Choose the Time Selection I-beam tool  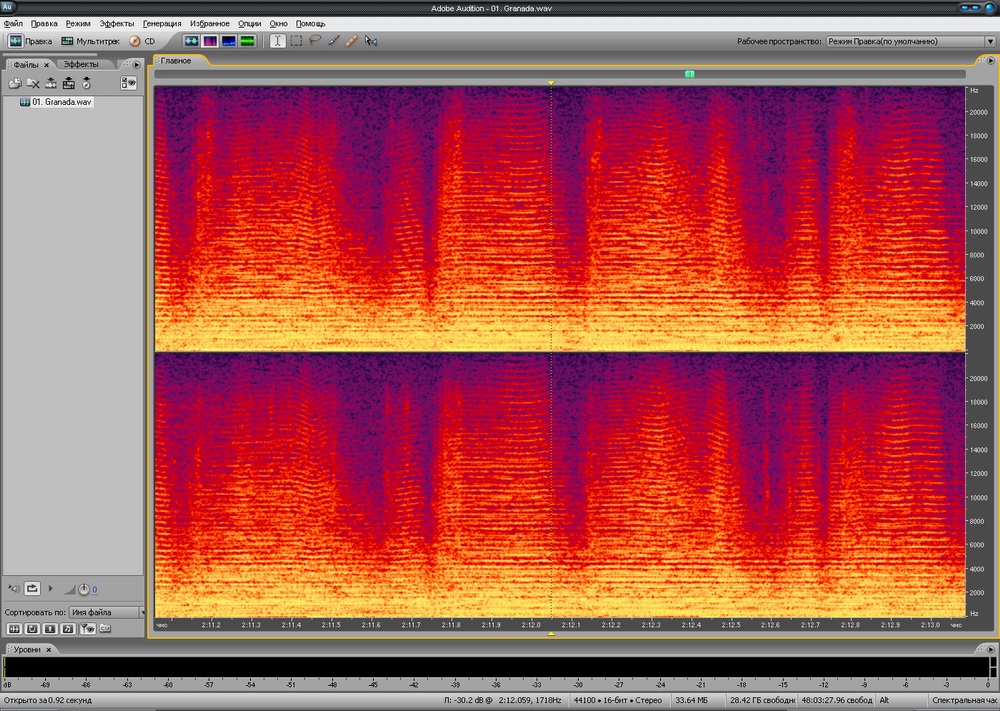tap(277, 41)
